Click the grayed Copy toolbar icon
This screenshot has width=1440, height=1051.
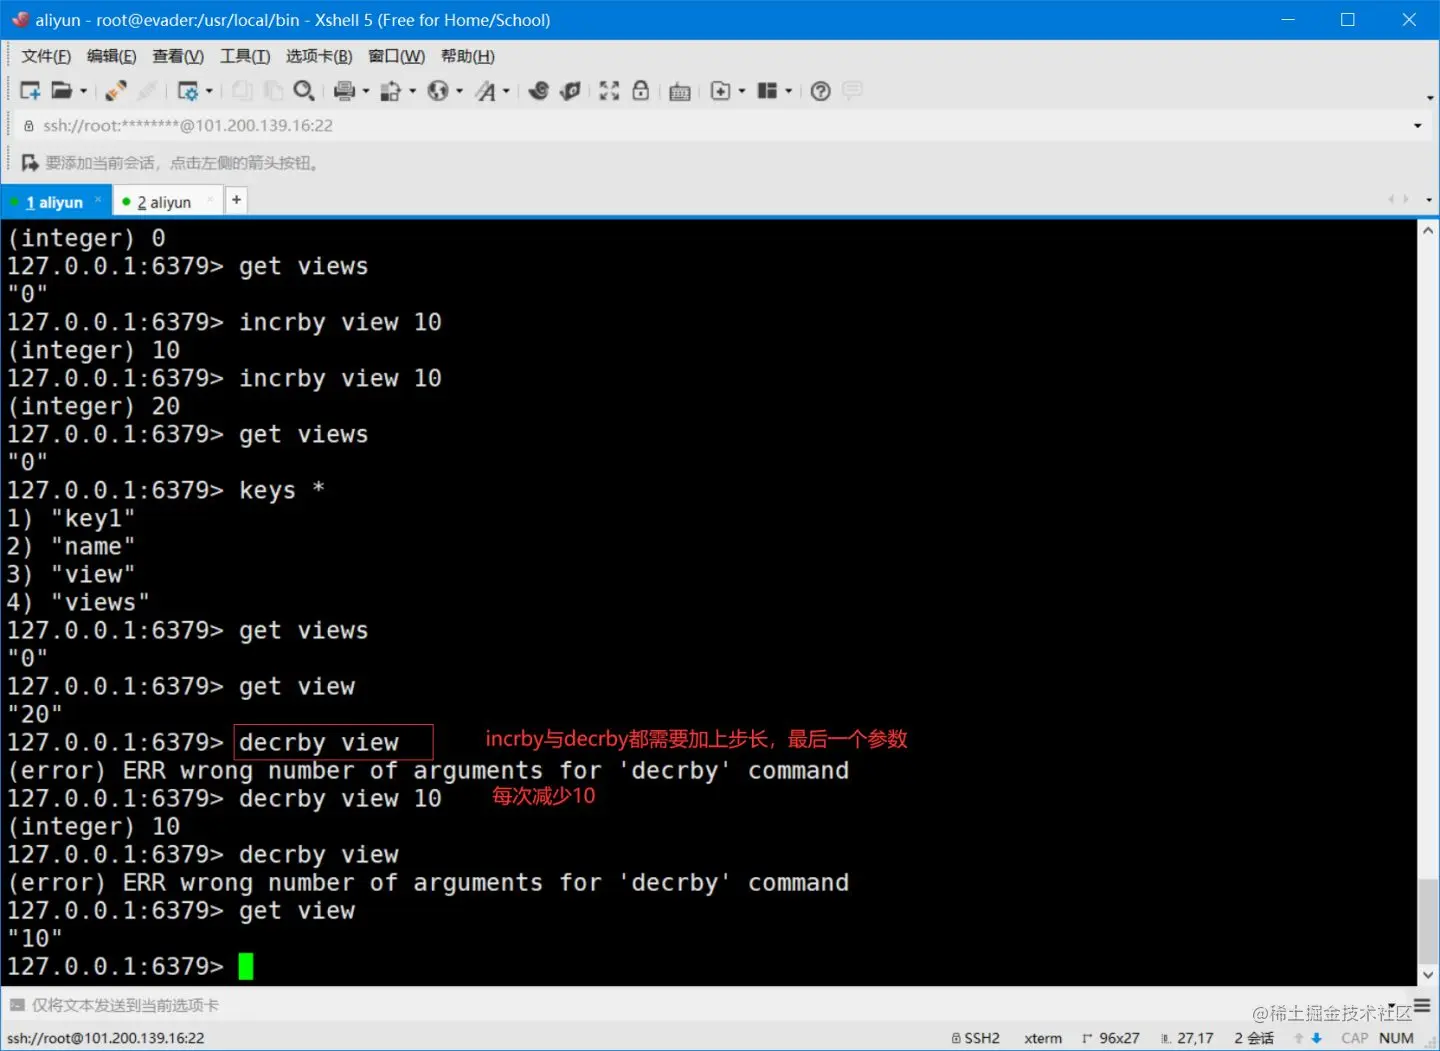242,91
